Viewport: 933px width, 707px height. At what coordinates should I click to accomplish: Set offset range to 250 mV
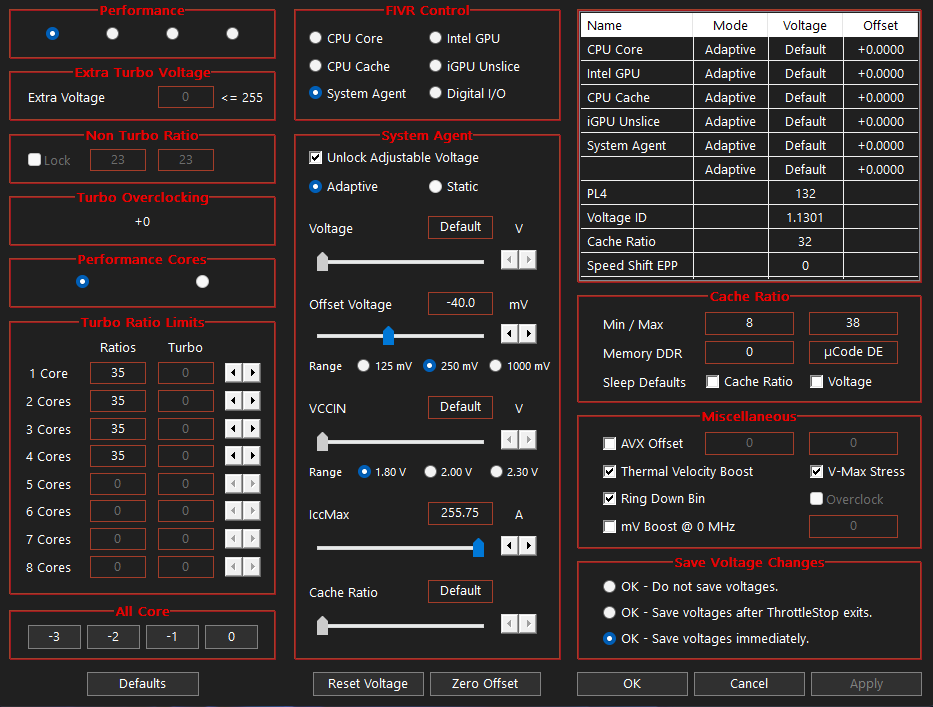click(429, 365)
